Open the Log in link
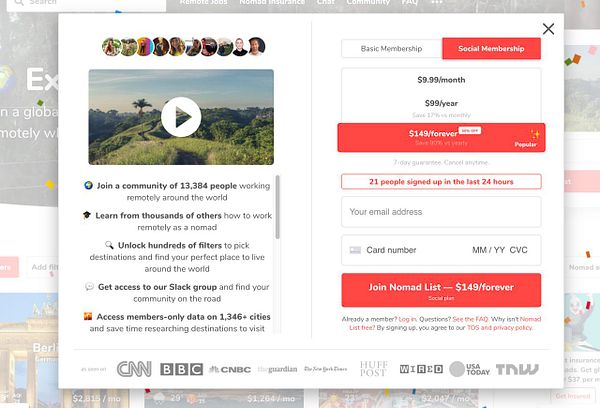600x408 pixels. [408, 319]
